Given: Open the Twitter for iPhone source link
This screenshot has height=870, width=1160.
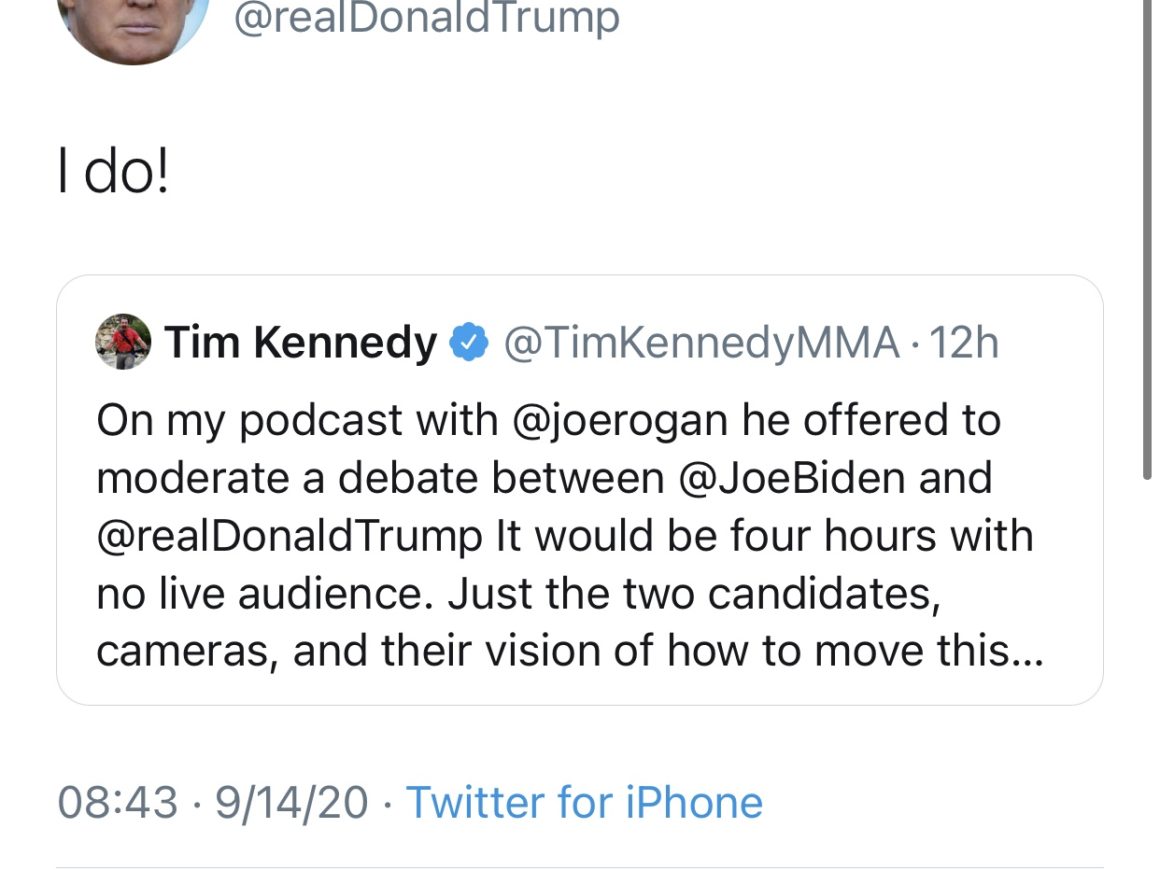Looking at the screenshot, I should (x=584, y=802).
